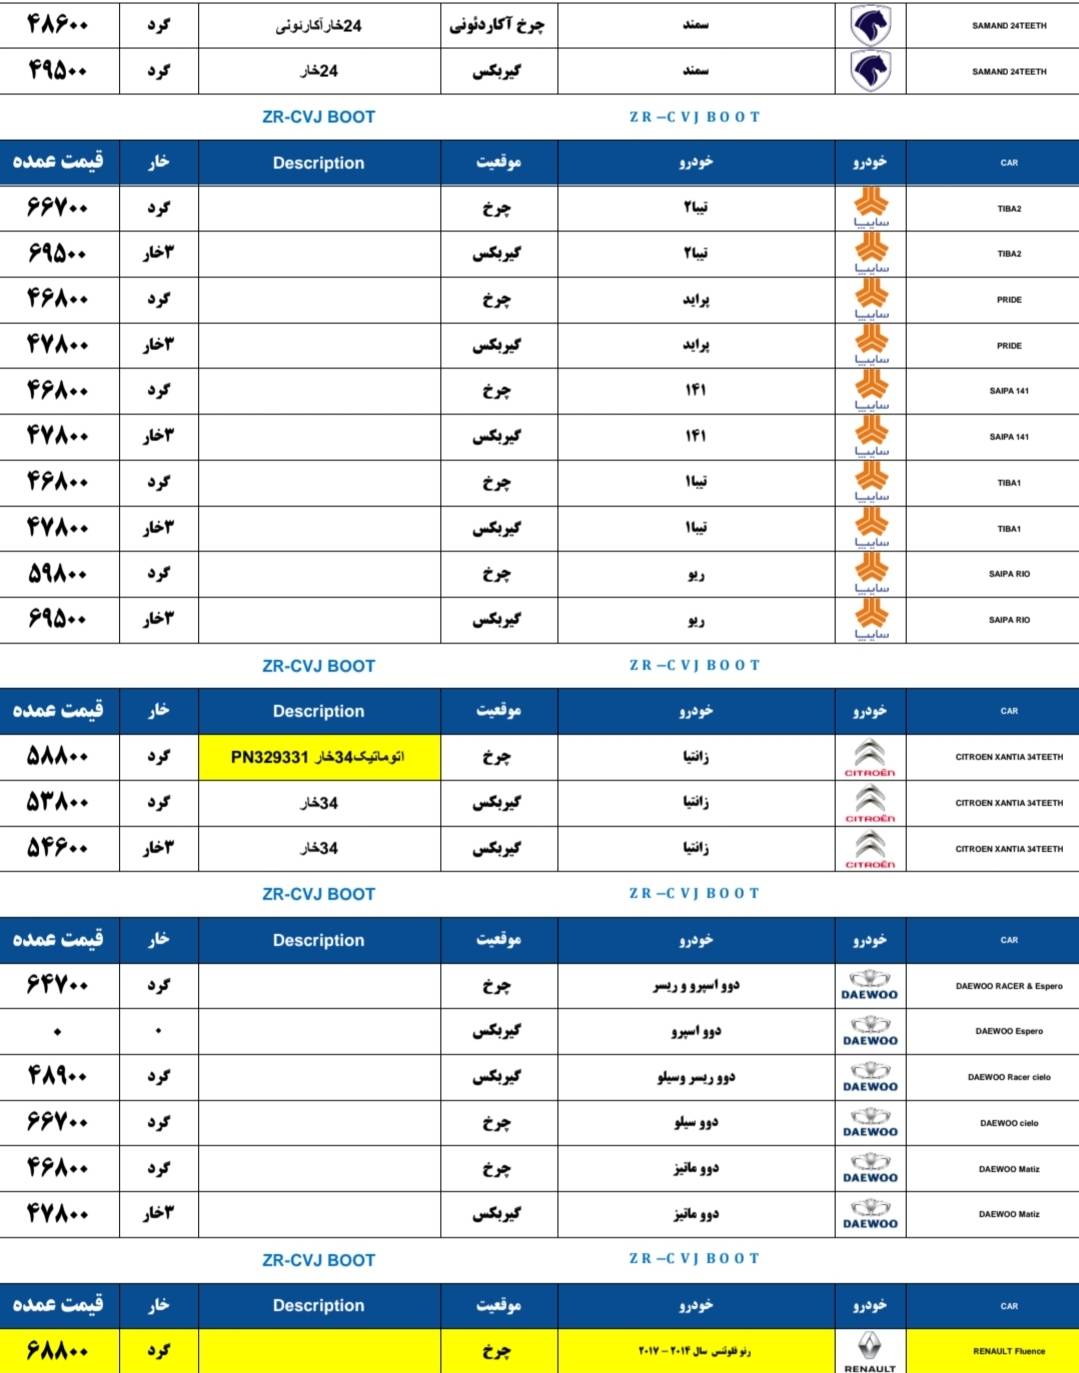Click the Description header above the TIBA2 rows
The height and width of the screenshot is (1373, 1079).
(319, 163)
